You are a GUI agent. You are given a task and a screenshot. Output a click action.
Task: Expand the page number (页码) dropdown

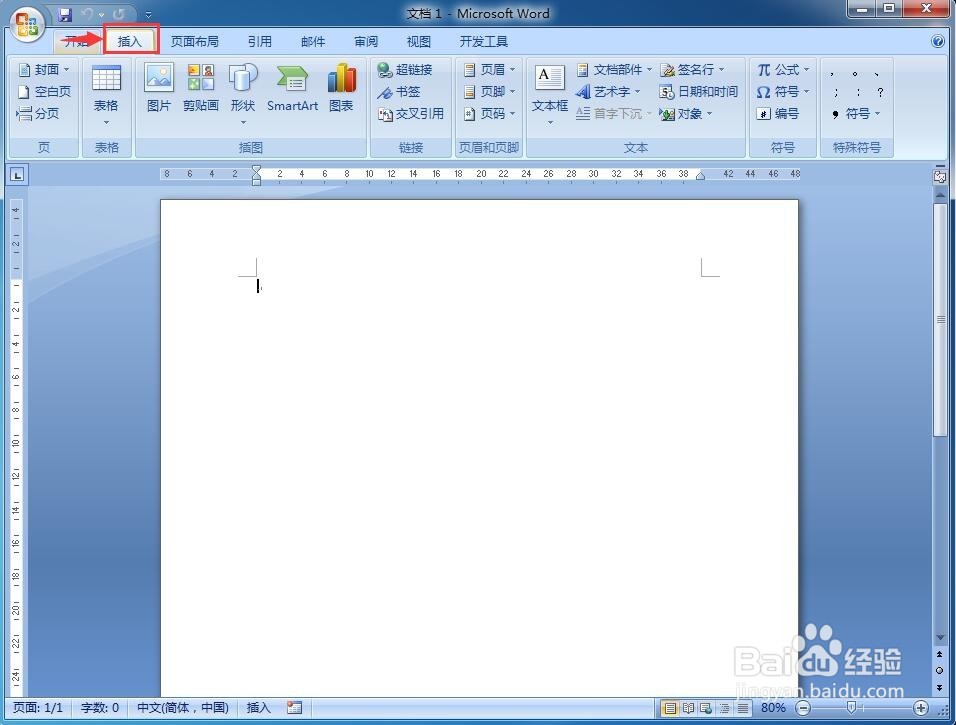tap(512, 114)
